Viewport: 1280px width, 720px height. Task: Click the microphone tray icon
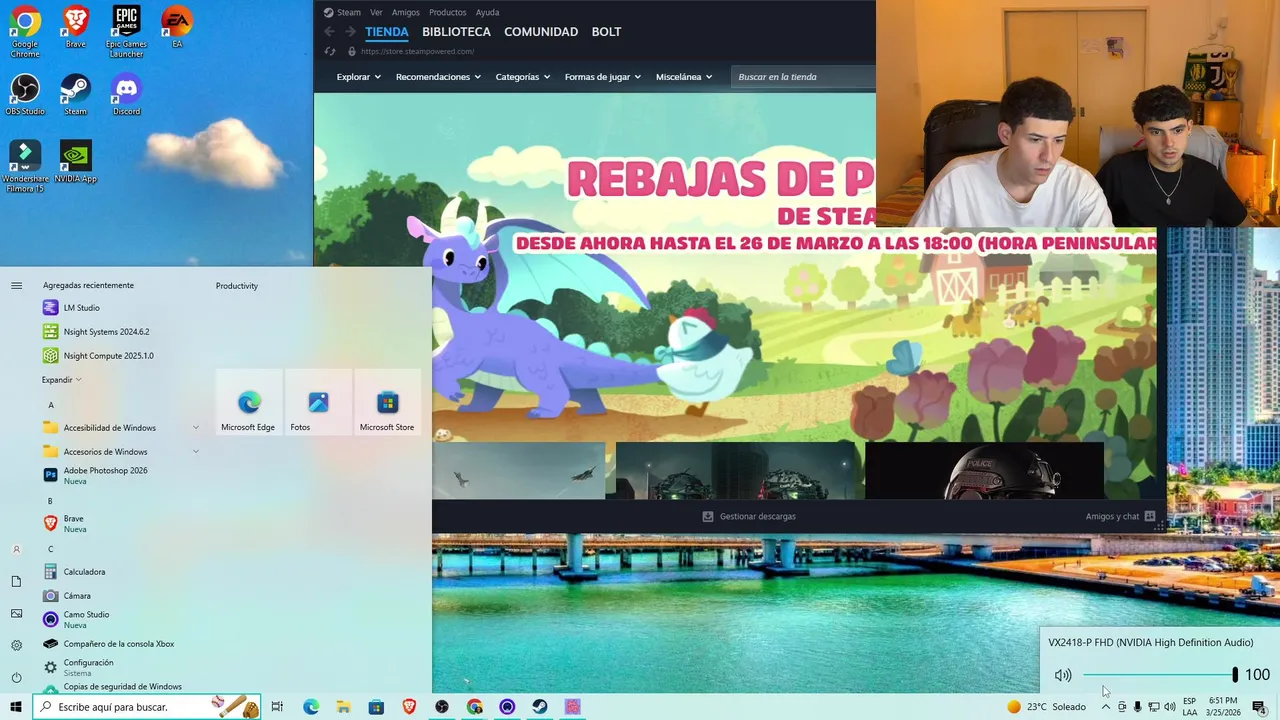1137,707
